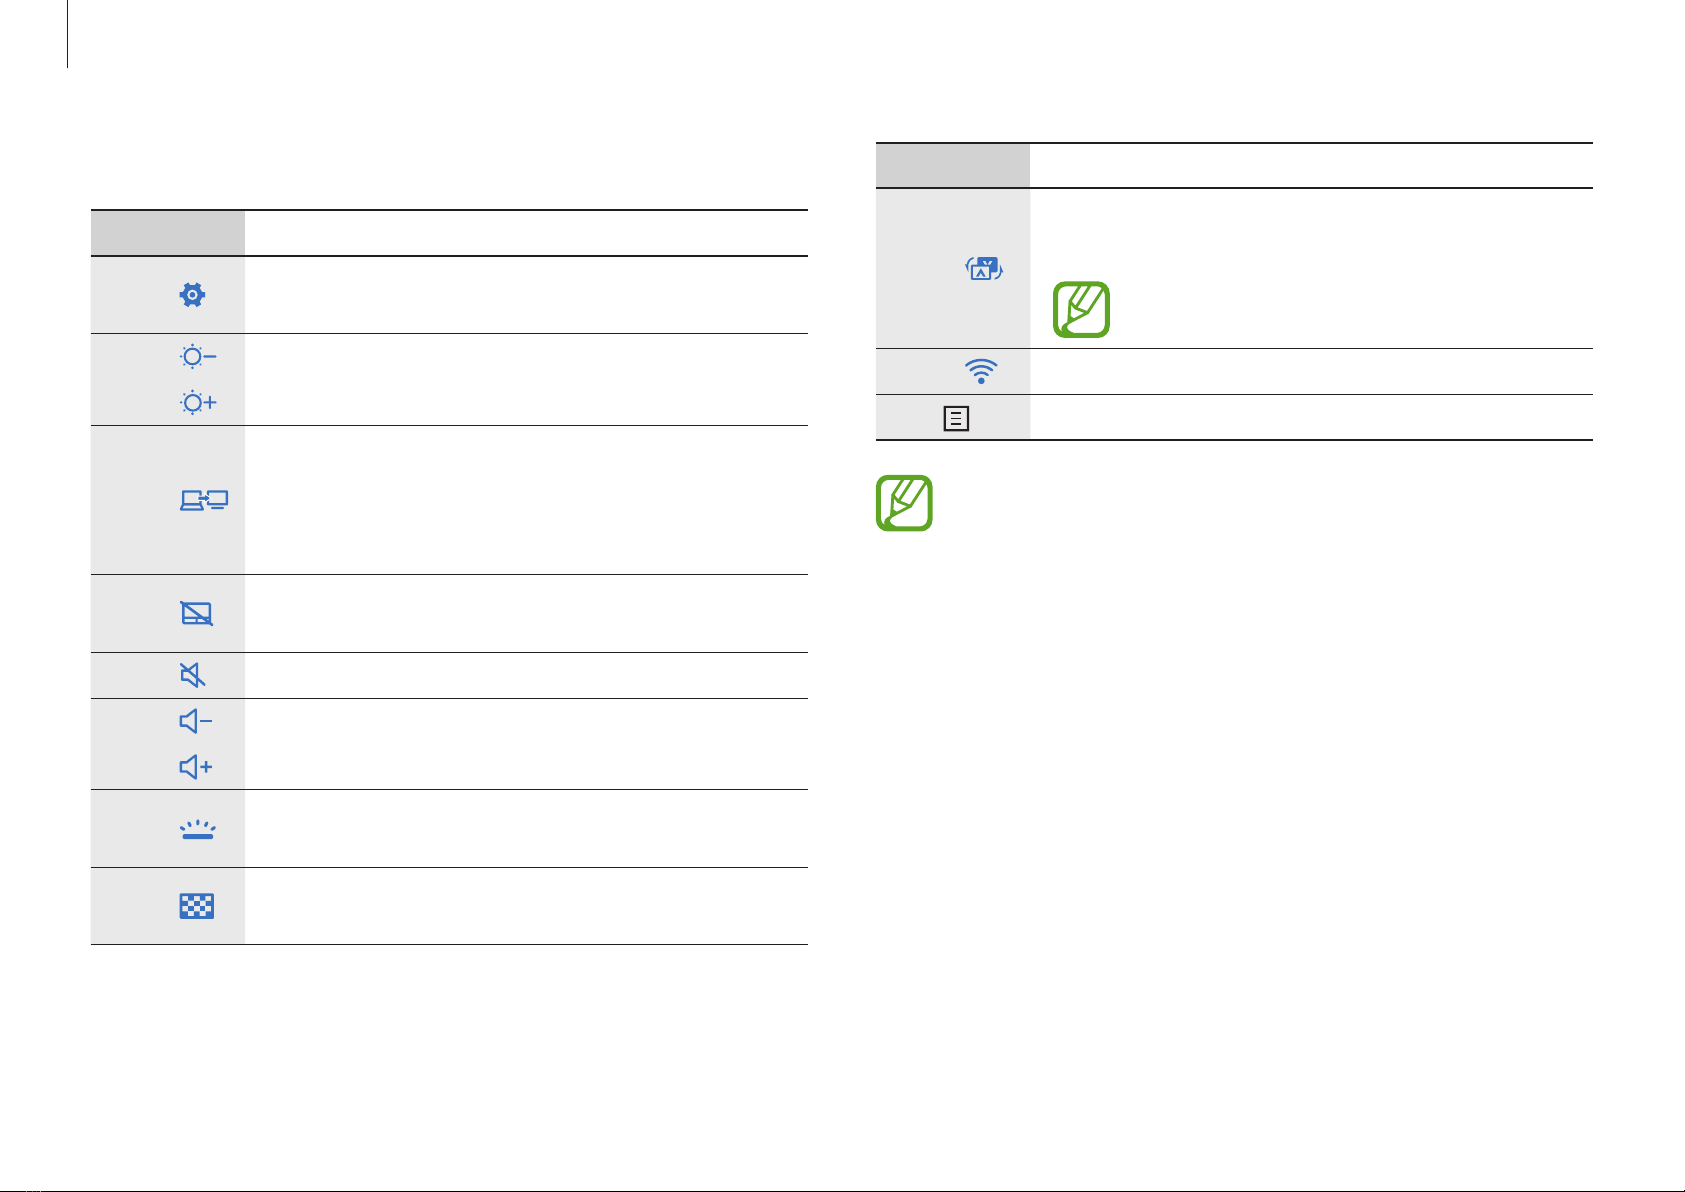Click the volume down speaker icon
Image resolution: width=1685 pixels, height=1192 pixels.
[196, 721]
